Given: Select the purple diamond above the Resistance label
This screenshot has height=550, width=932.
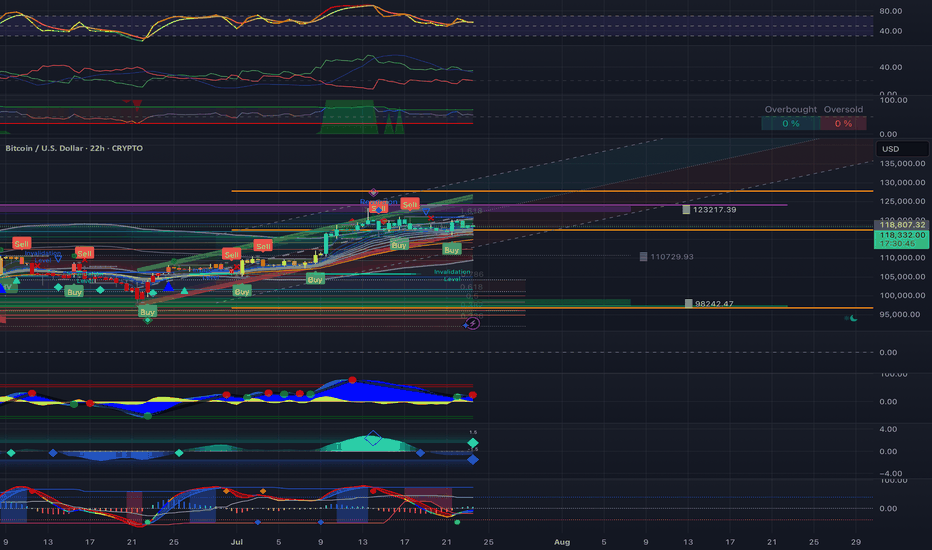Looking at the screenshot, I should click(x=373, y=193).
